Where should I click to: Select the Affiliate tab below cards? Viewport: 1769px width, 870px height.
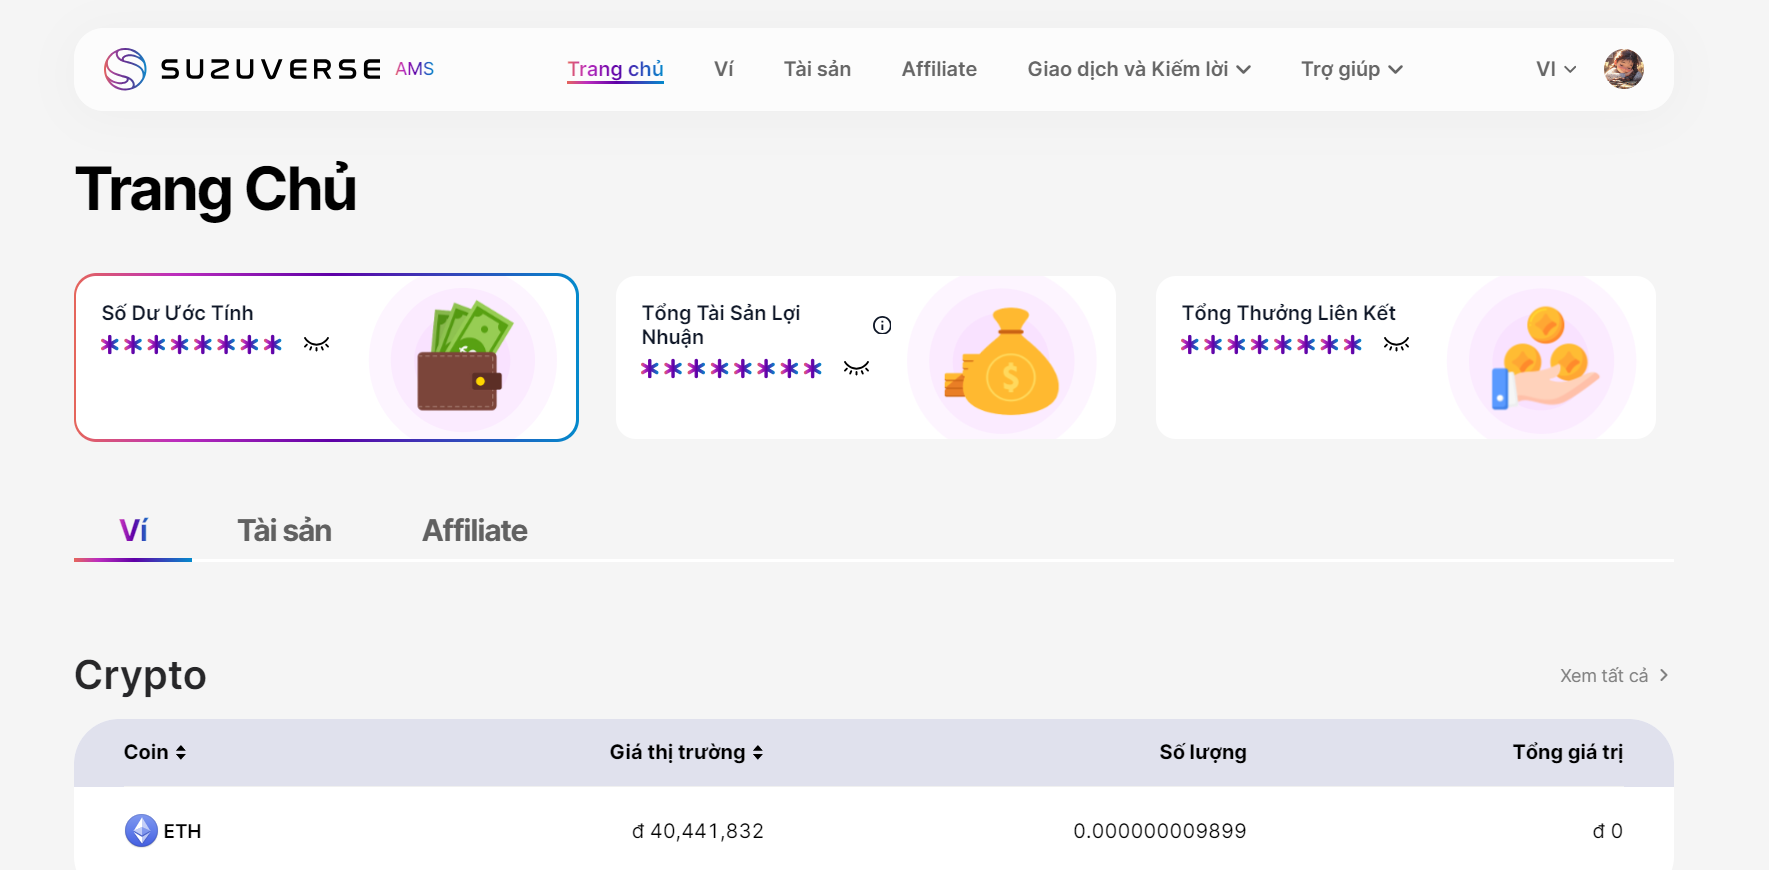pyautogui.click(x=474, y=531)
